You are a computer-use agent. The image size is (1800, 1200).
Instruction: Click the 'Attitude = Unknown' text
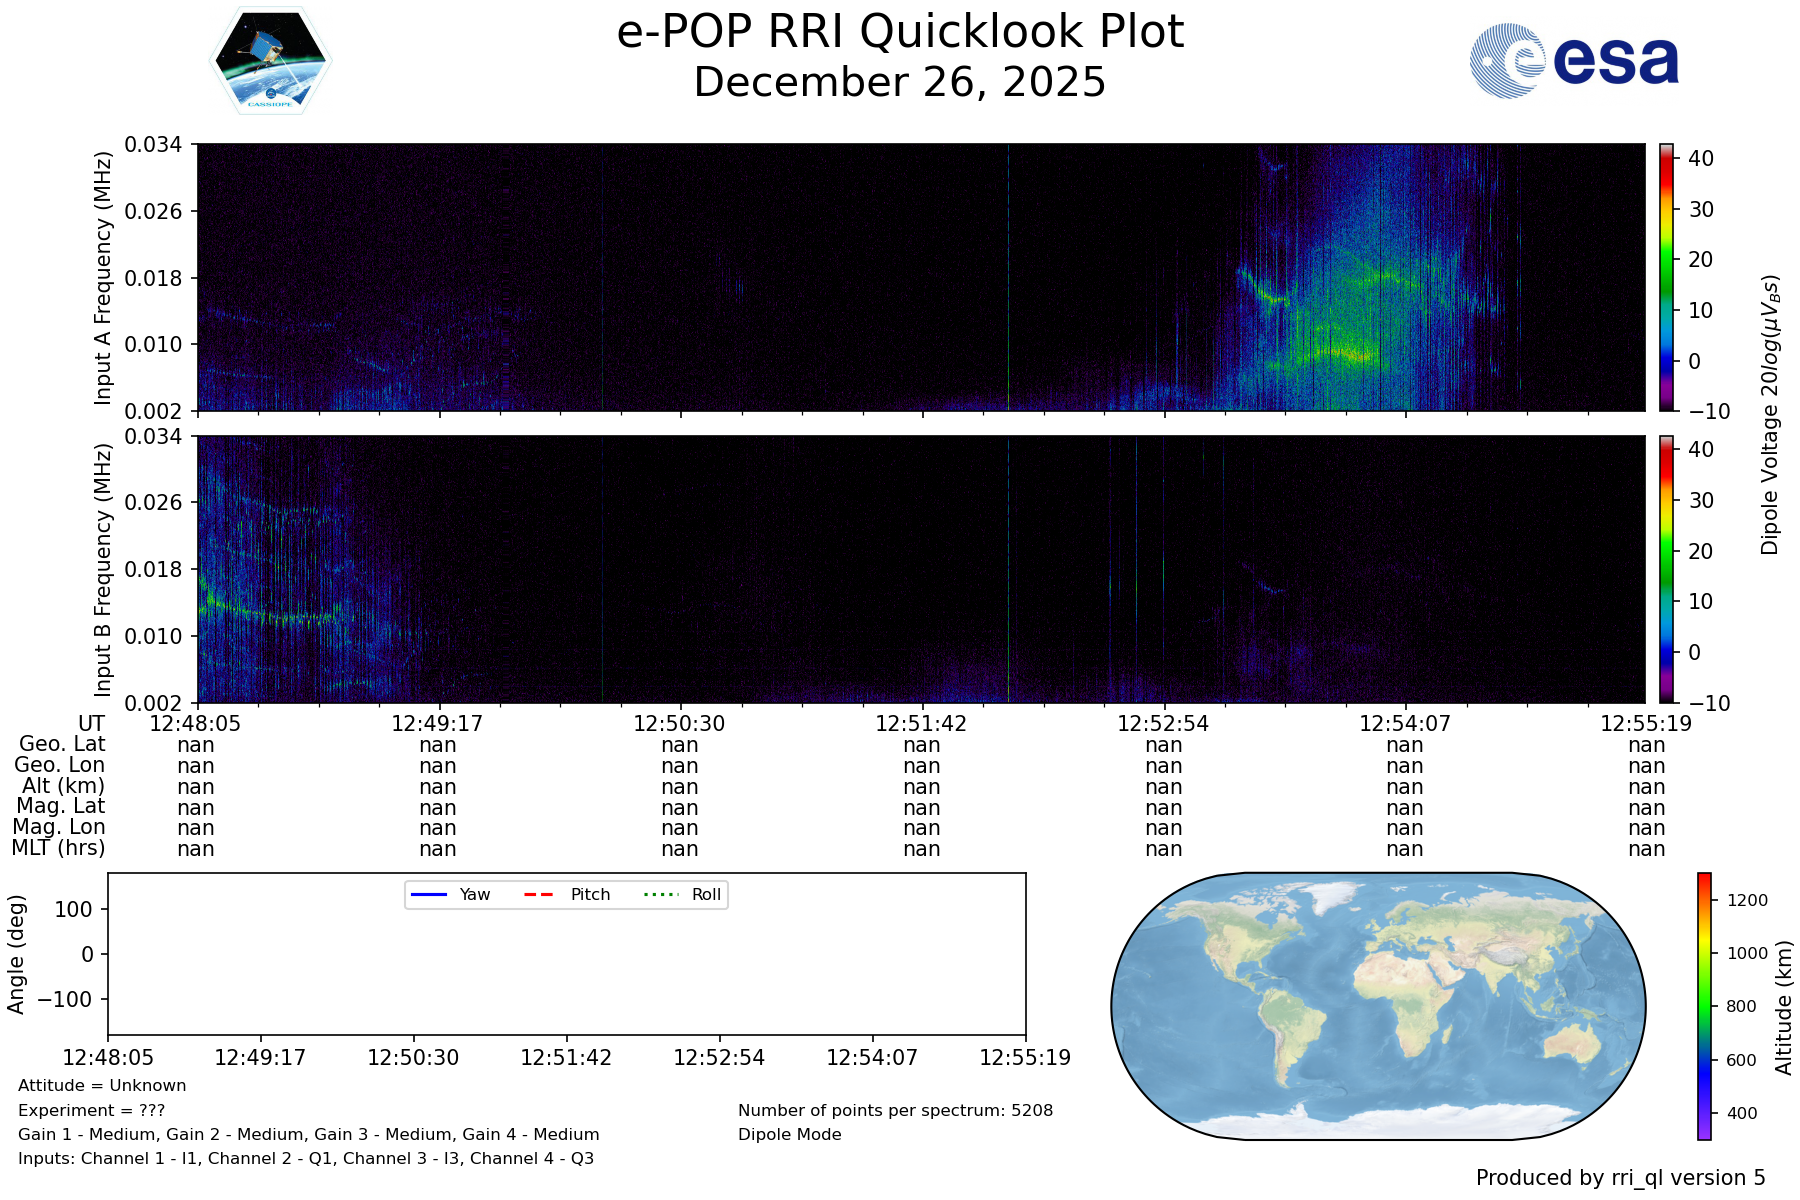102,1086
